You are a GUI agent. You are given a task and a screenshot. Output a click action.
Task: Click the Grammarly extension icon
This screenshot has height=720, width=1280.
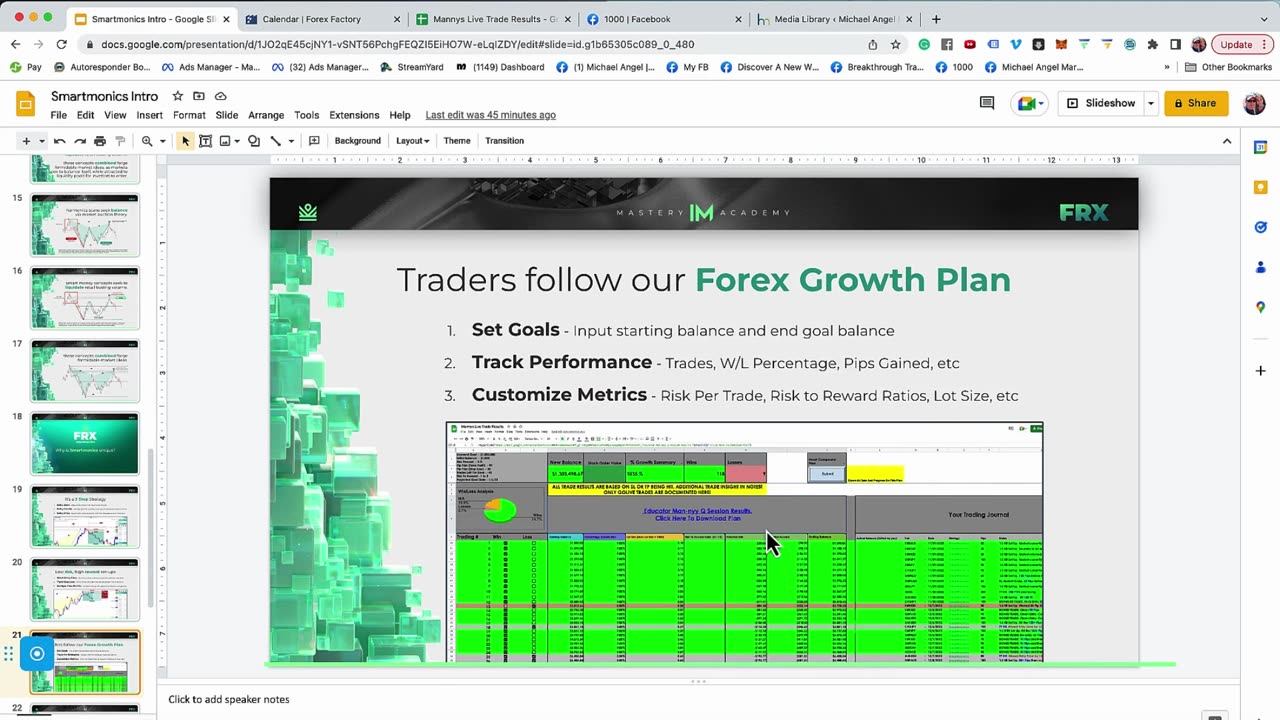coord(923,44)
